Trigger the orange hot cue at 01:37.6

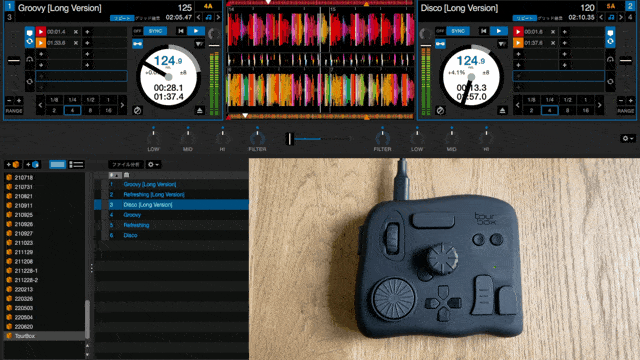518,42
